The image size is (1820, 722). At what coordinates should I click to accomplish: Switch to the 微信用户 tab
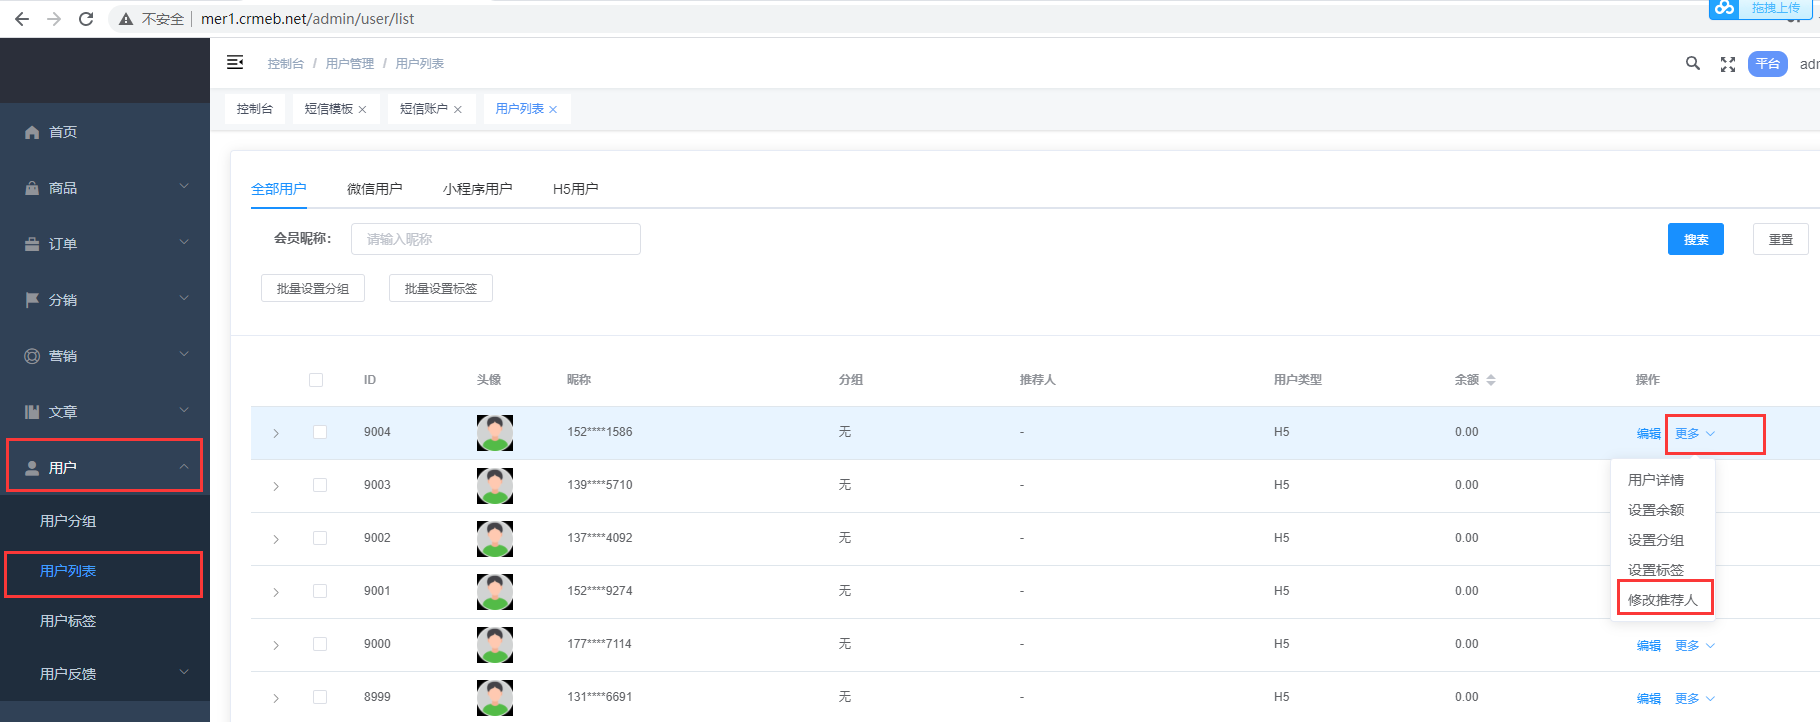pyautogui.click(x=374, y=189)
